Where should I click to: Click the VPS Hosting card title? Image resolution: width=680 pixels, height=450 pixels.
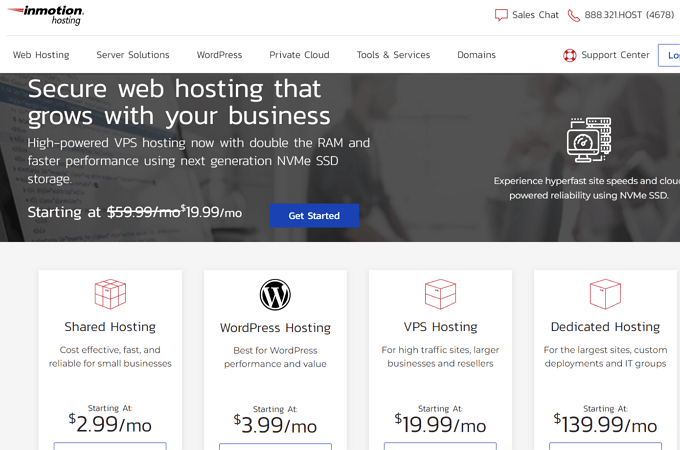coord(440,326)
